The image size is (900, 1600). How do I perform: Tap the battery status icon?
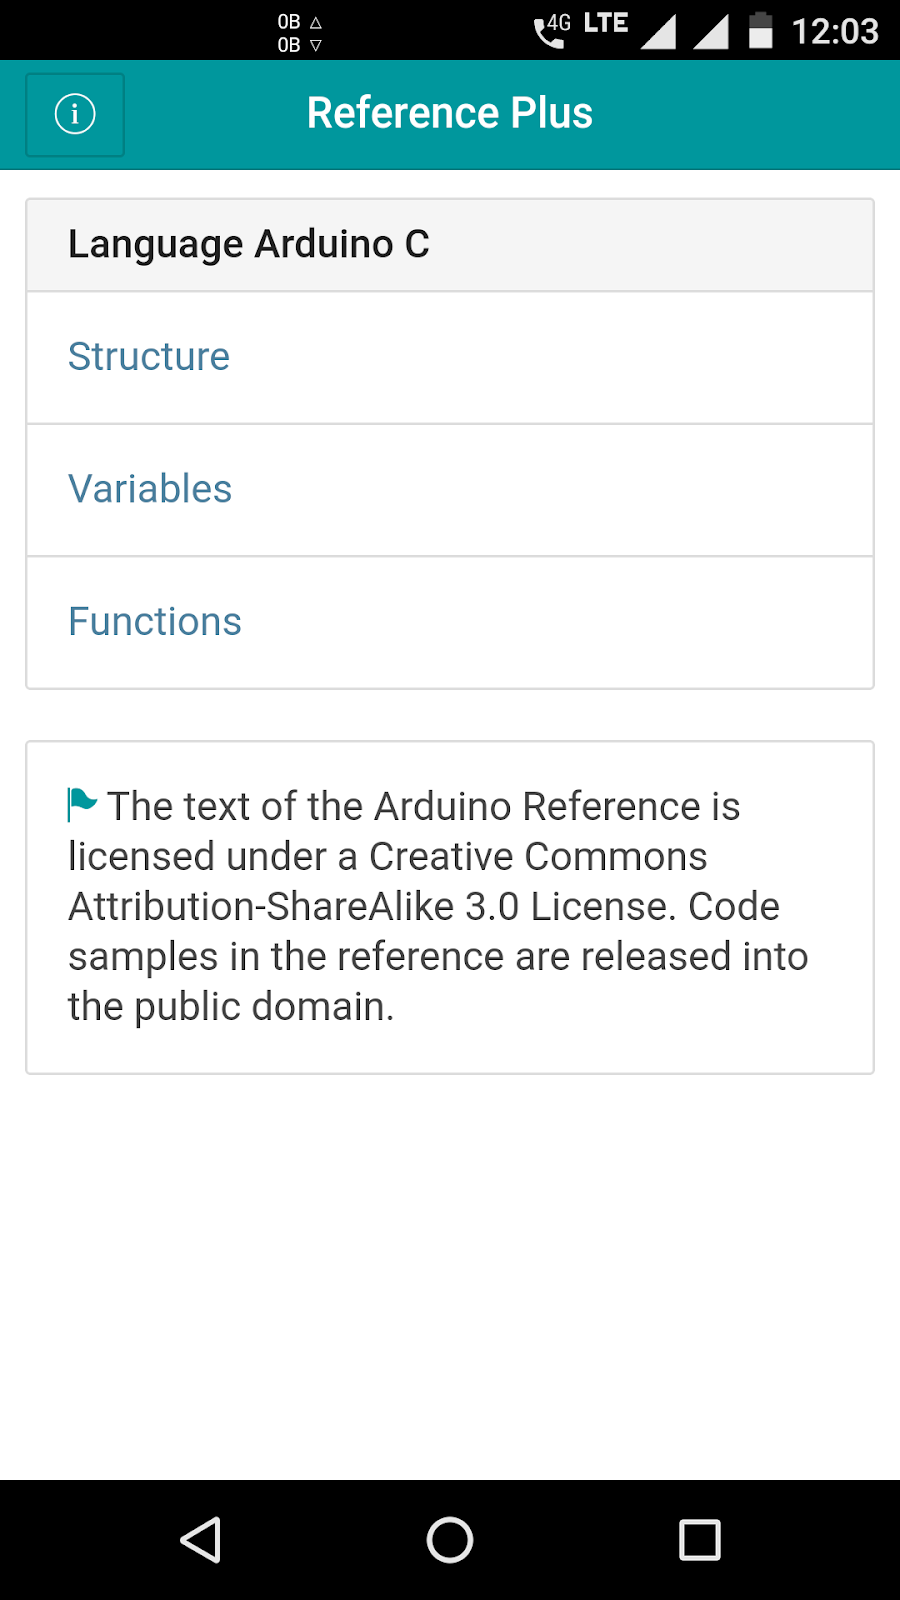click(761, 31)
